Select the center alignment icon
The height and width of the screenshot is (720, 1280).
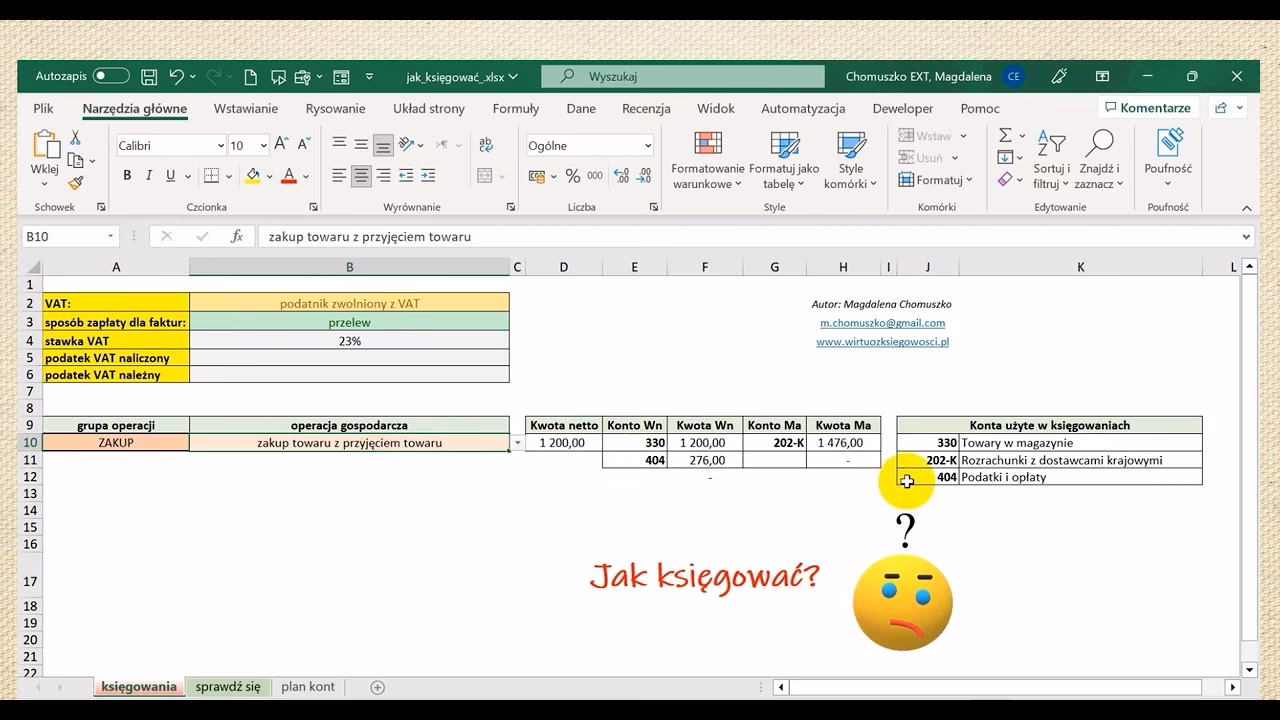pyautogui.click(x=360, y=176)
